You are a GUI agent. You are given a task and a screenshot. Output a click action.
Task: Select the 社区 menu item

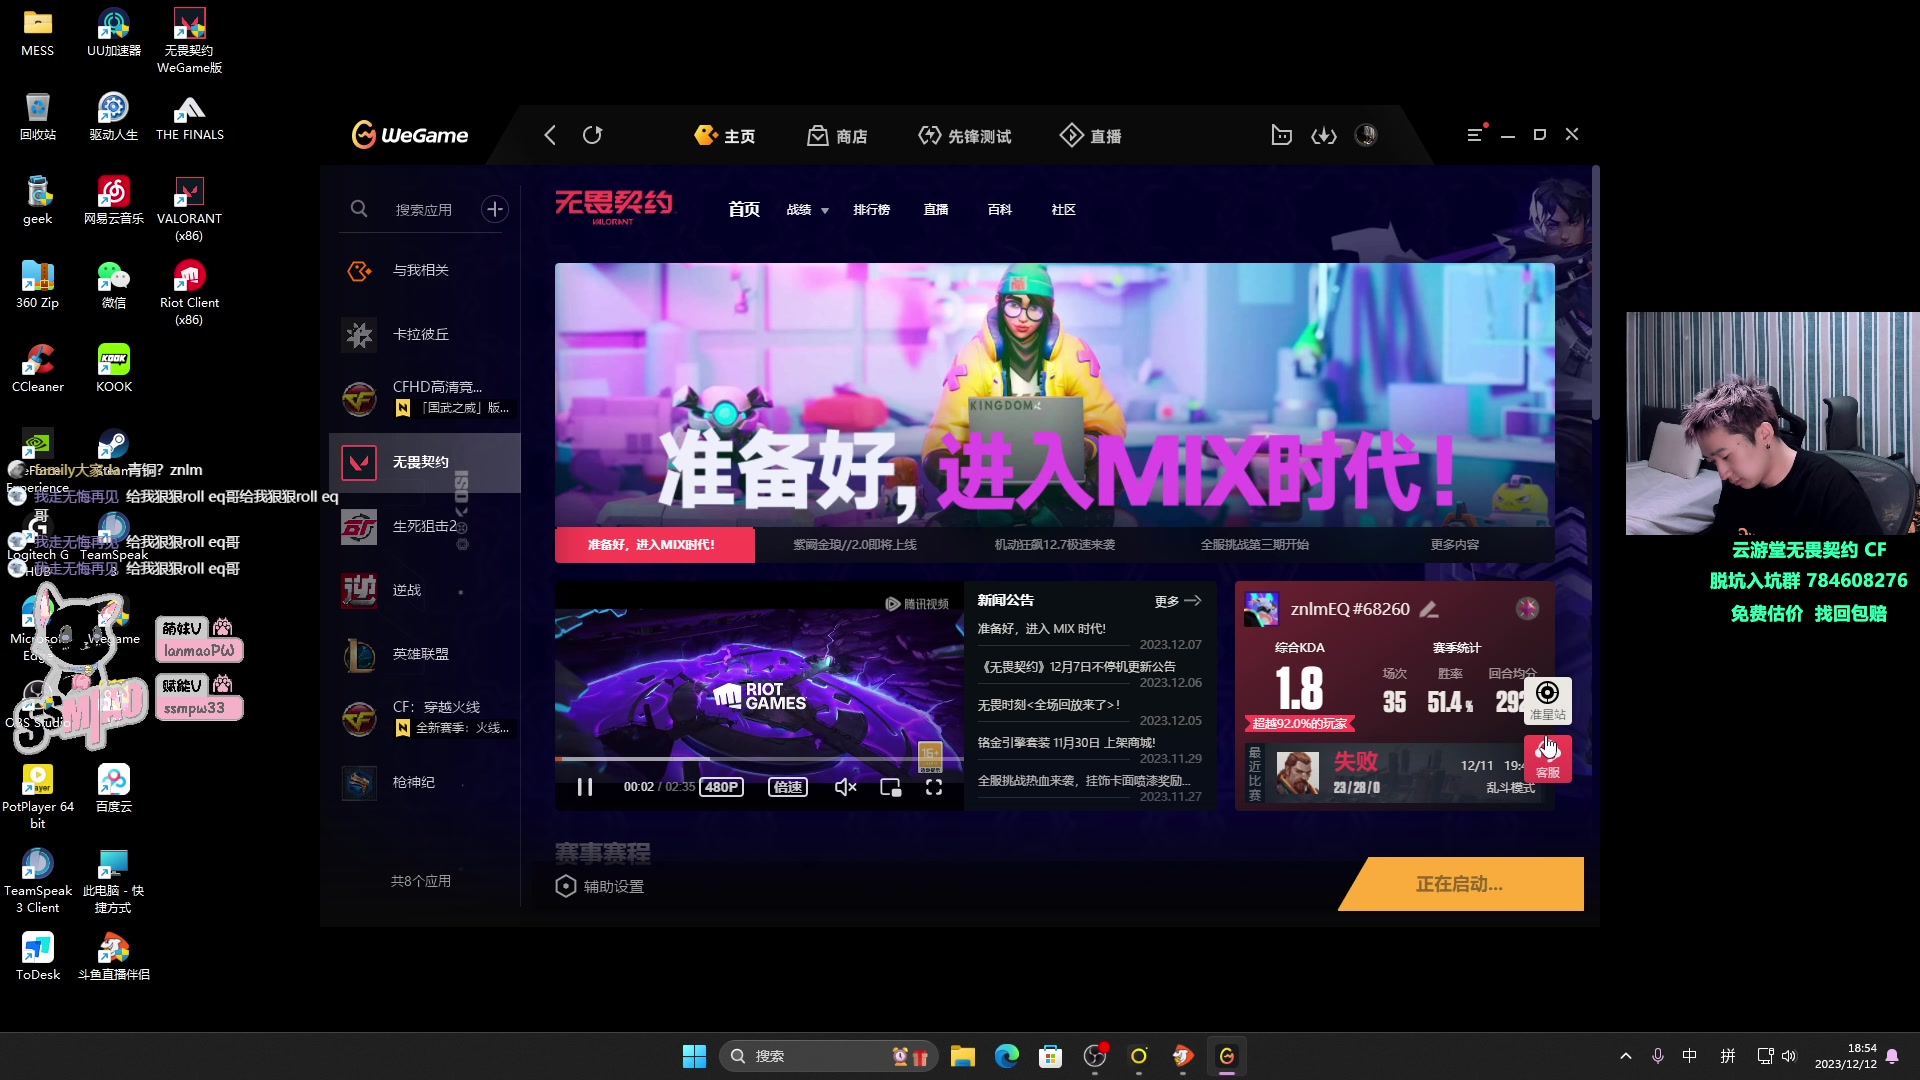[x=1064, y=210]
